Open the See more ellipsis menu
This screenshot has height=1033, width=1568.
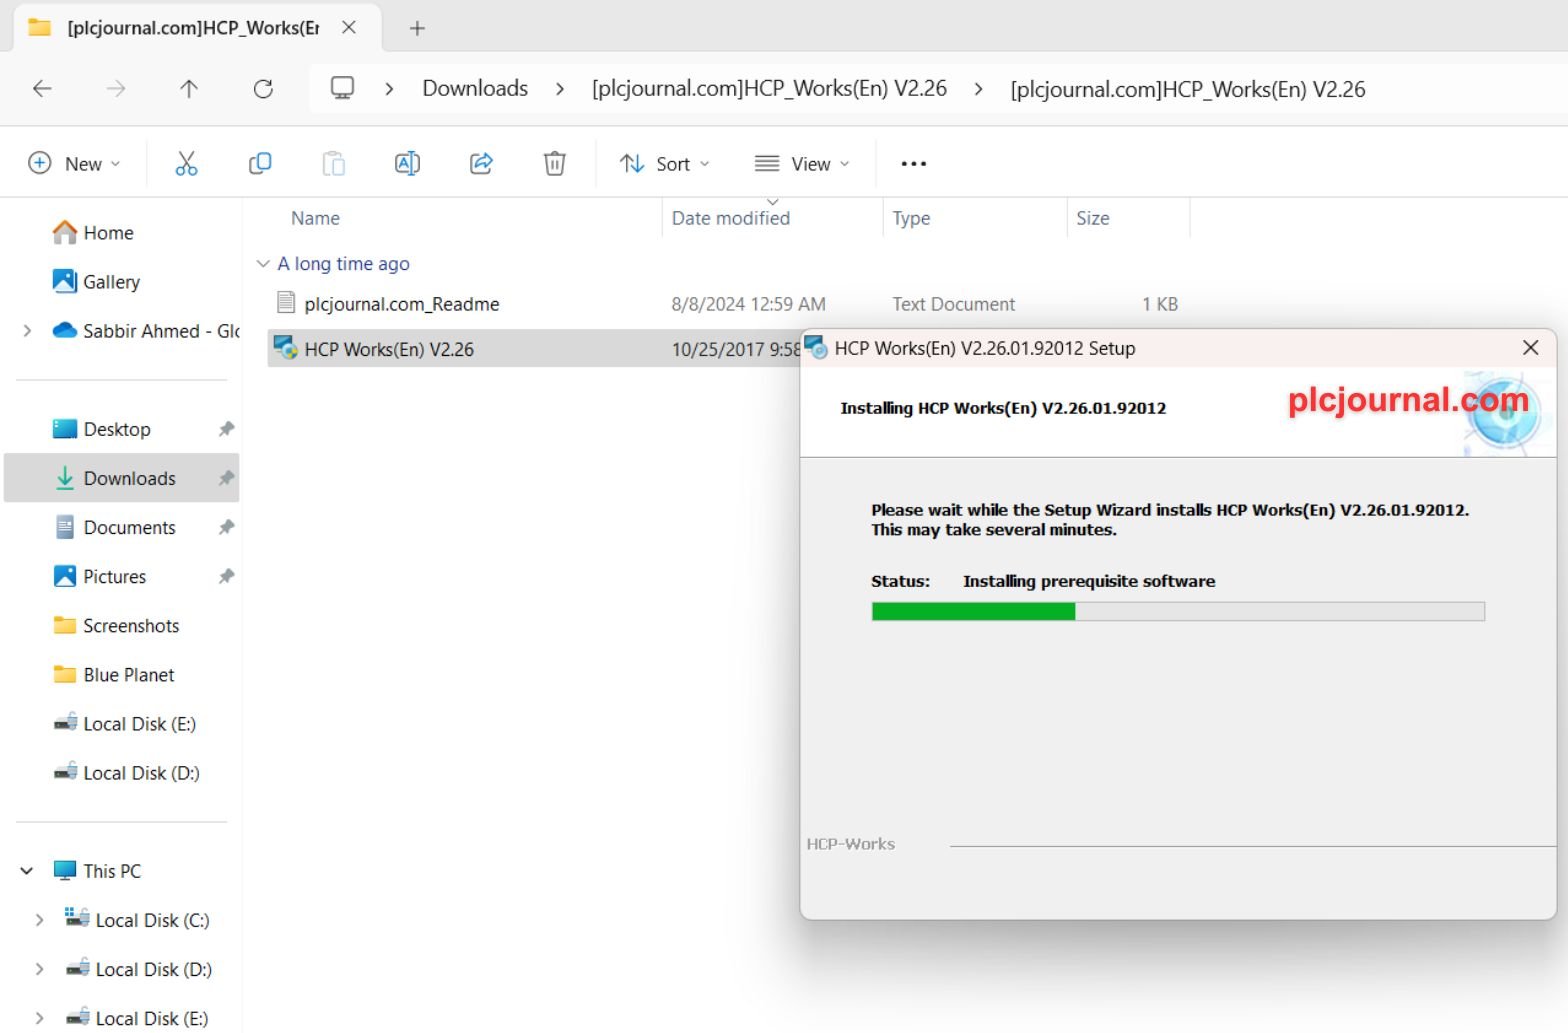click(x=913, y=163)
